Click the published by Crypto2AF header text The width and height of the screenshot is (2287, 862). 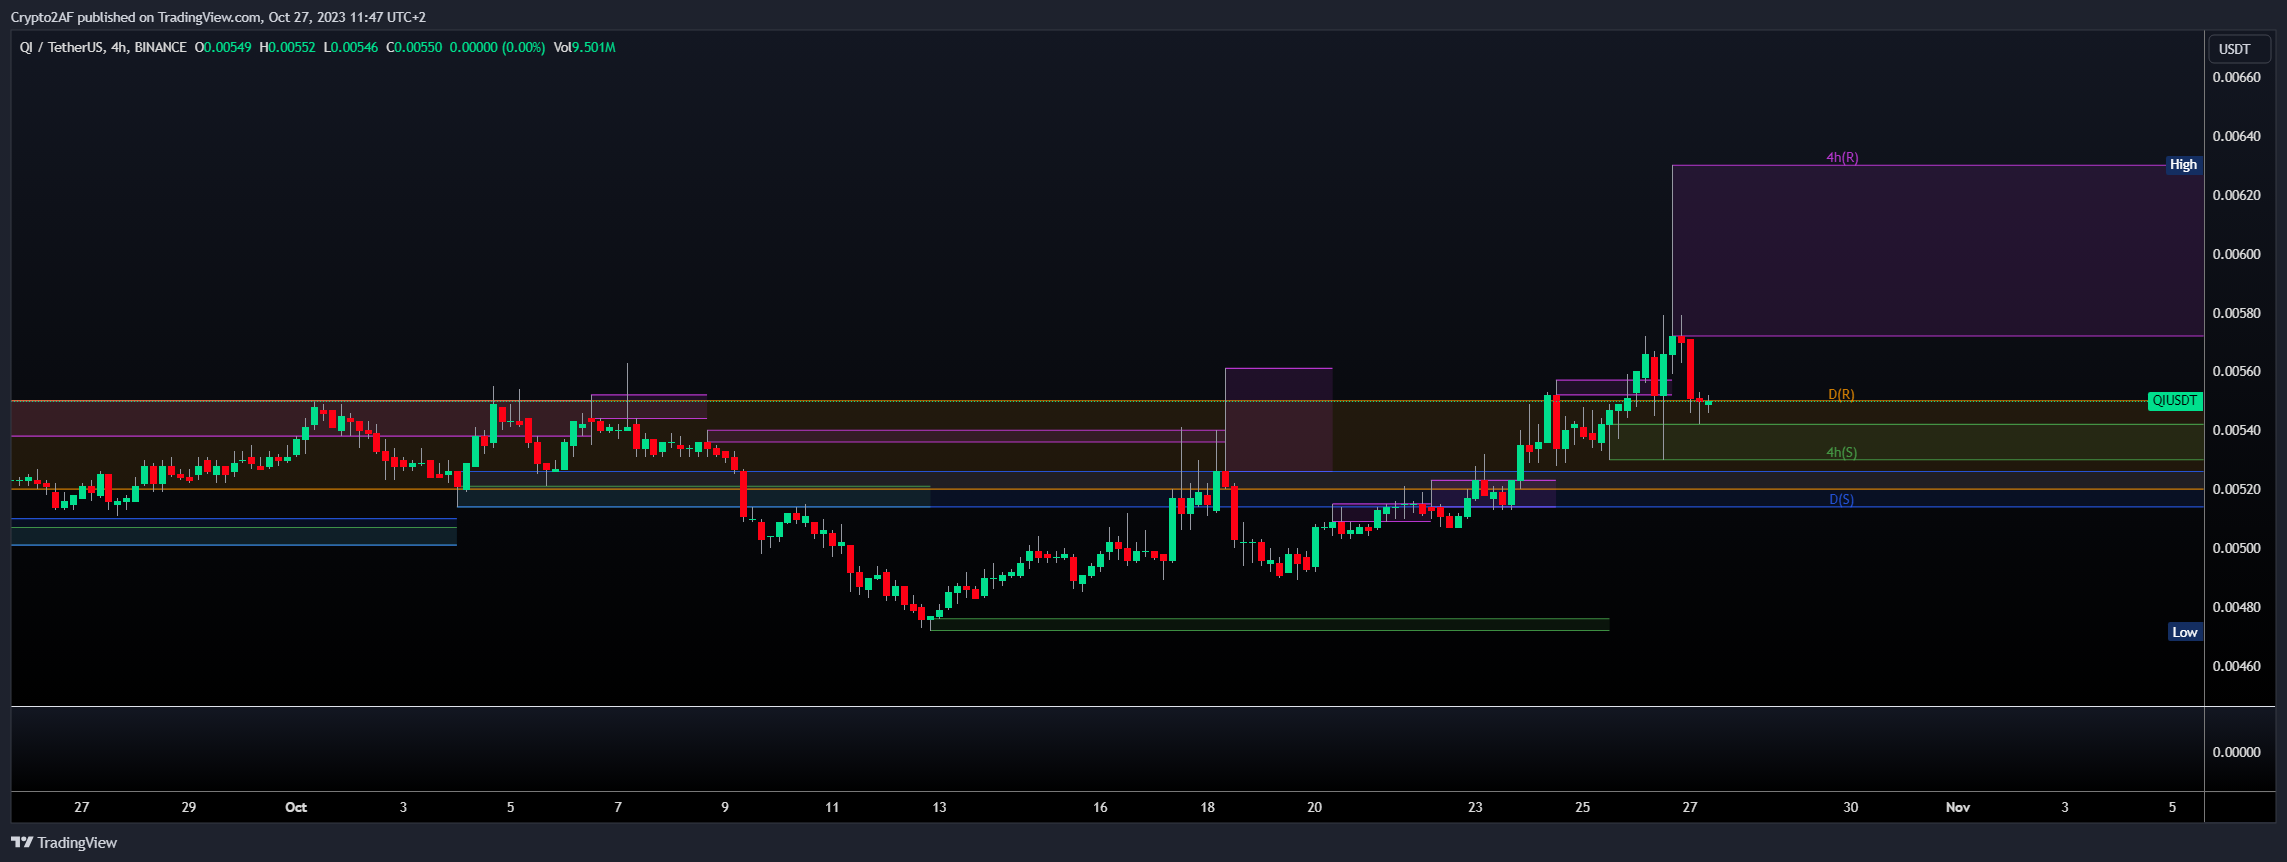pyautogui.click(x=218, y=17)
